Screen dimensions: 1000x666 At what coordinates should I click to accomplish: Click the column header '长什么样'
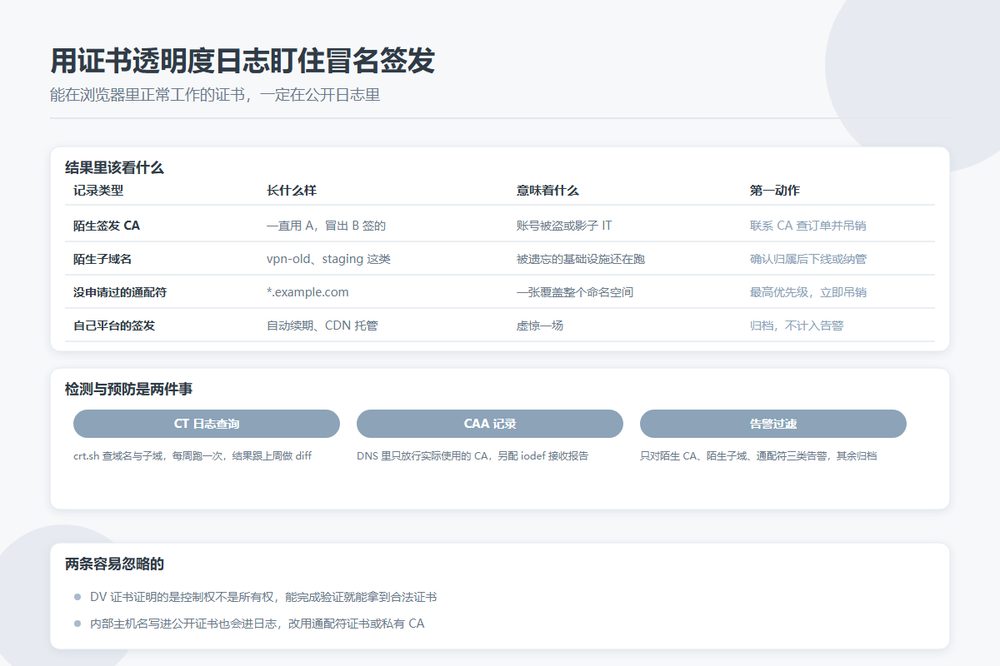291,190
